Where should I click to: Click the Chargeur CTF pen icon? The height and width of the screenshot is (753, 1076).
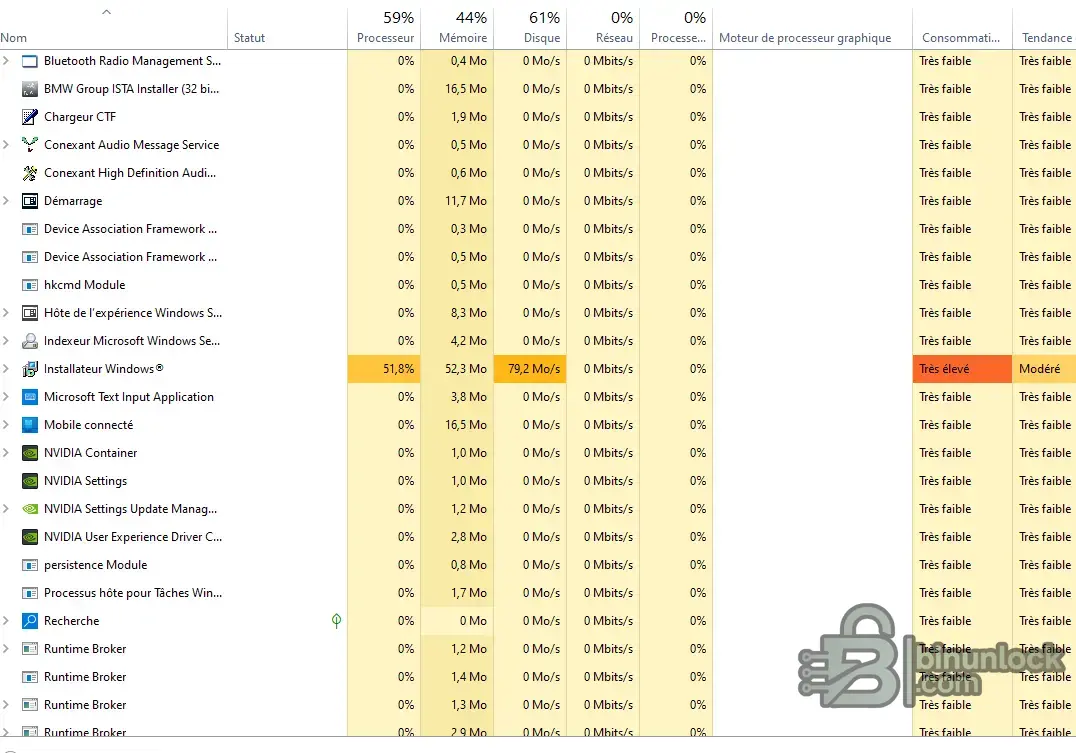click(30, 117)
